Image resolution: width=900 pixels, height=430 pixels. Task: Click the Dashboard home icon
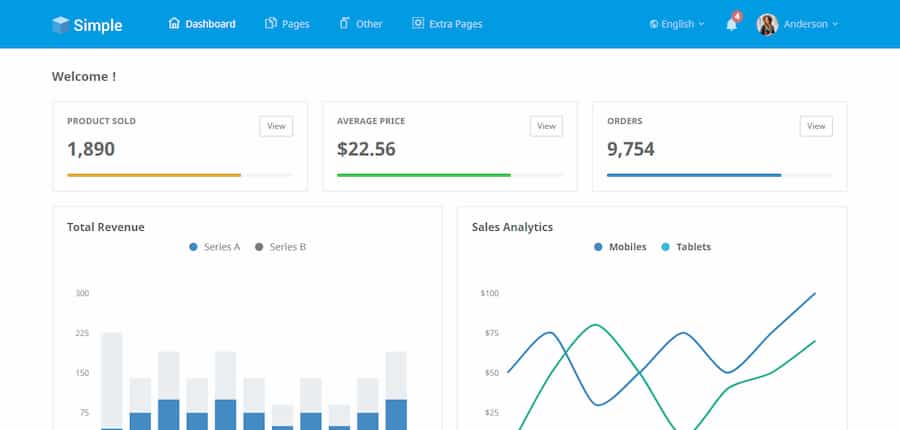[174, 23]
